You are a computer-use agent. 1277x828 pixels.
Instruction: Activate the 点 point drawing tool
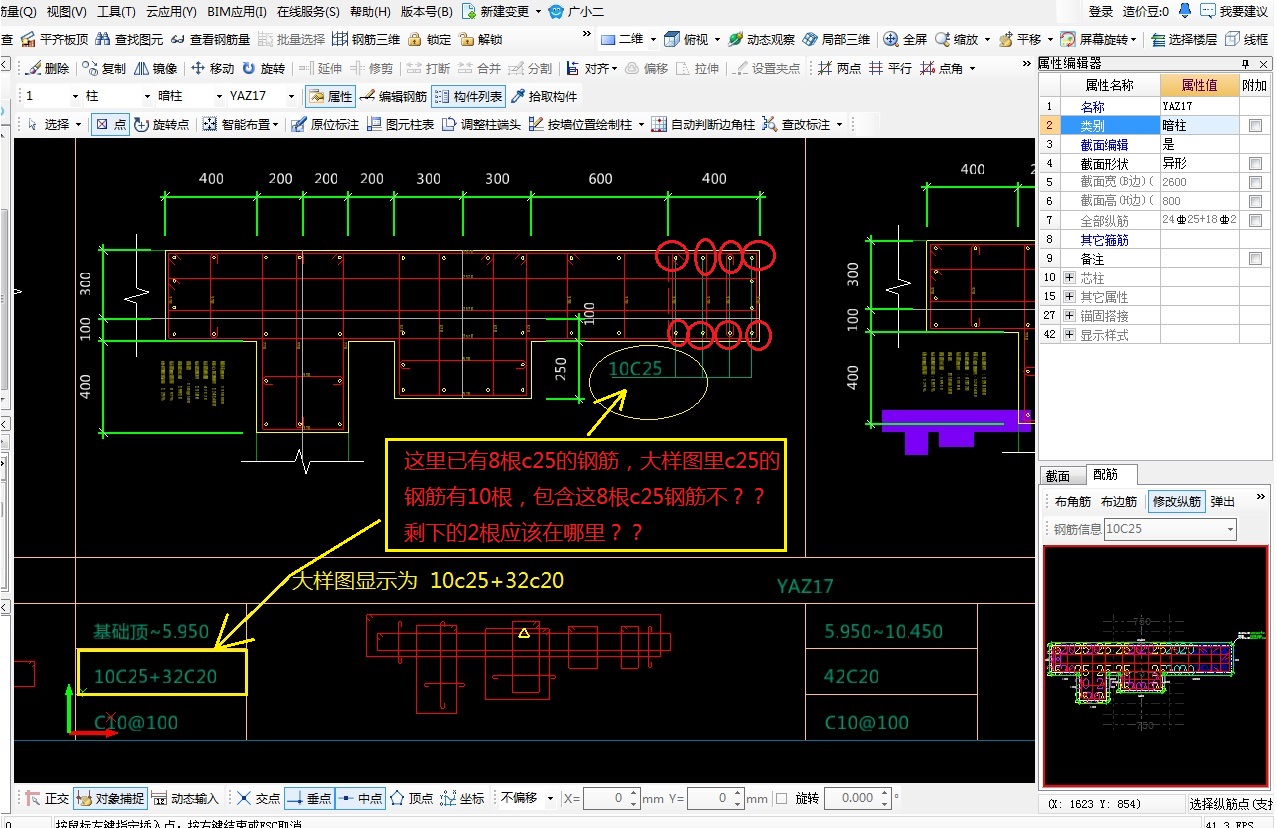110,125
